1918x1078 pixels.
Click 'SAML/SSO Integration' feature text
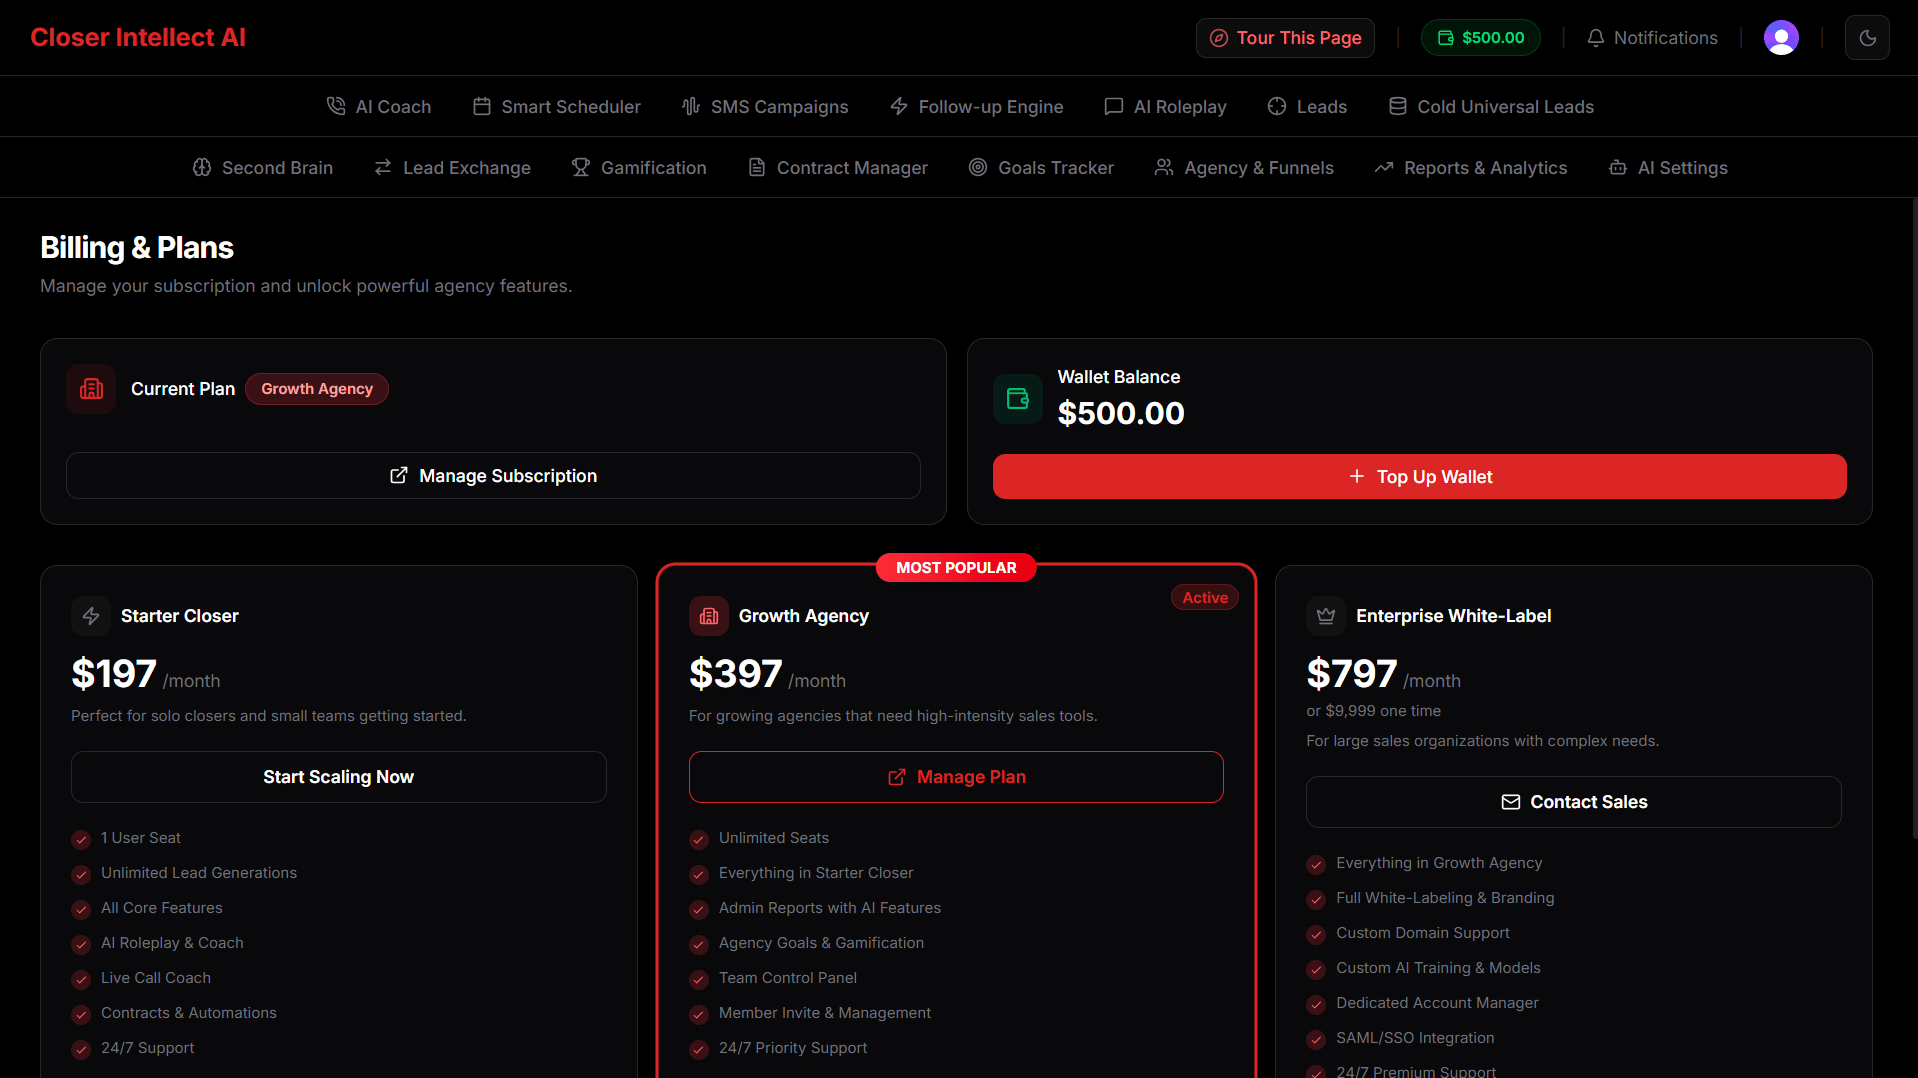tap(1415, 1038)
